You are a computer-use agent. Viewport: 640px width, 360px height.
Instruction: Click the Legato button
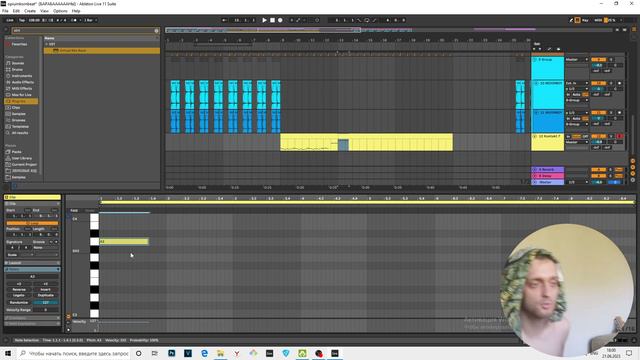click(19, 295)
